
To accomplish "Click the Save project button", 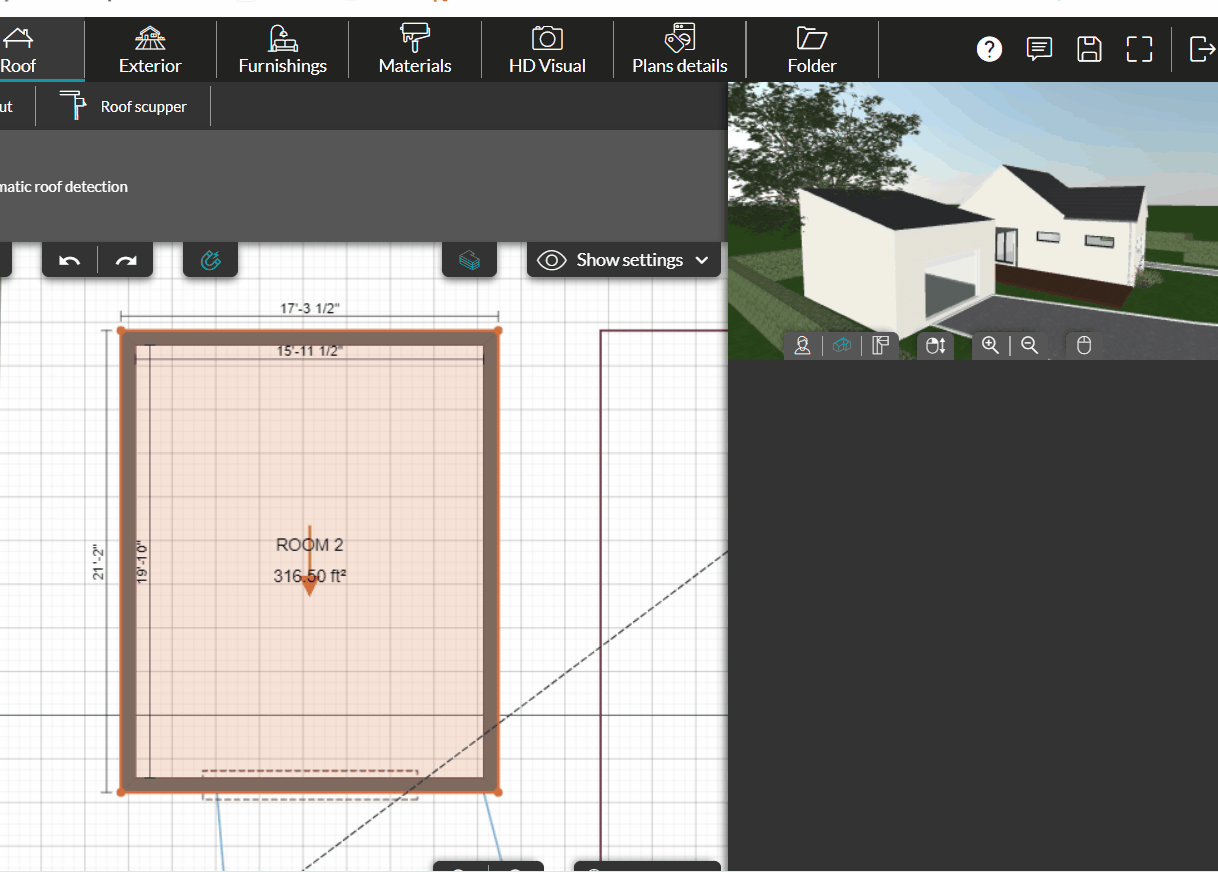I will [1089, 49].
